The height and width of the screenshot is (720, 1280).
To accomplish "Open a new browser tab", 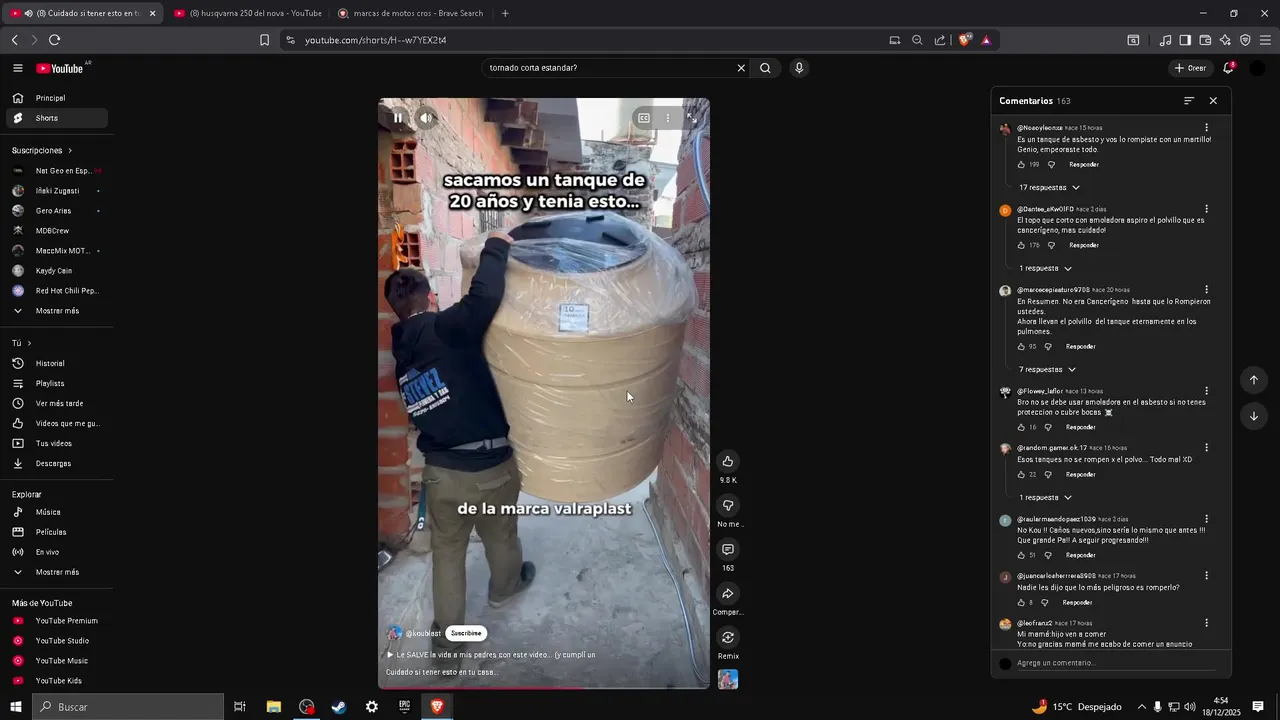I will pos(505,13).
